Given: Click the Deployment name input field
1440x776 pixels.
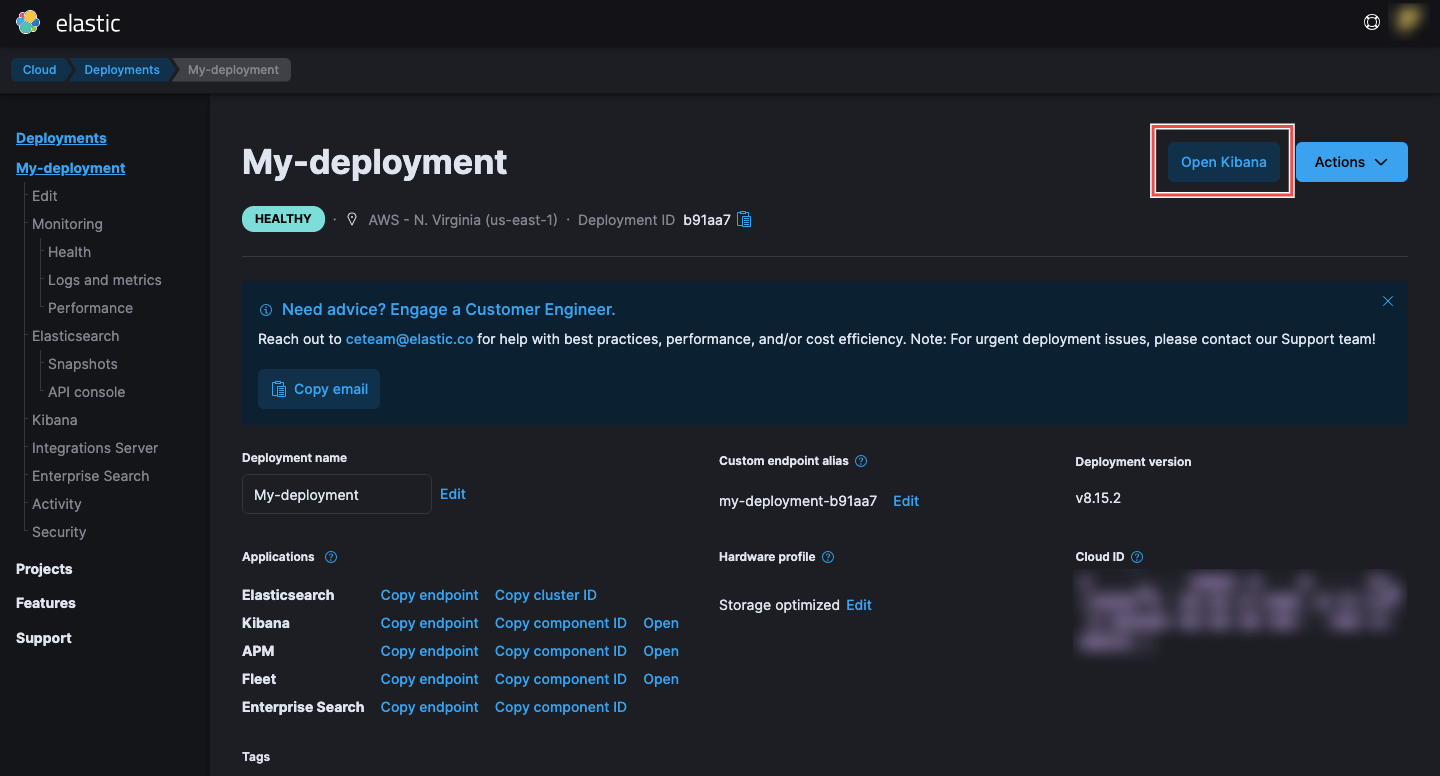Looking at the screenshot, I should [336, 494].
